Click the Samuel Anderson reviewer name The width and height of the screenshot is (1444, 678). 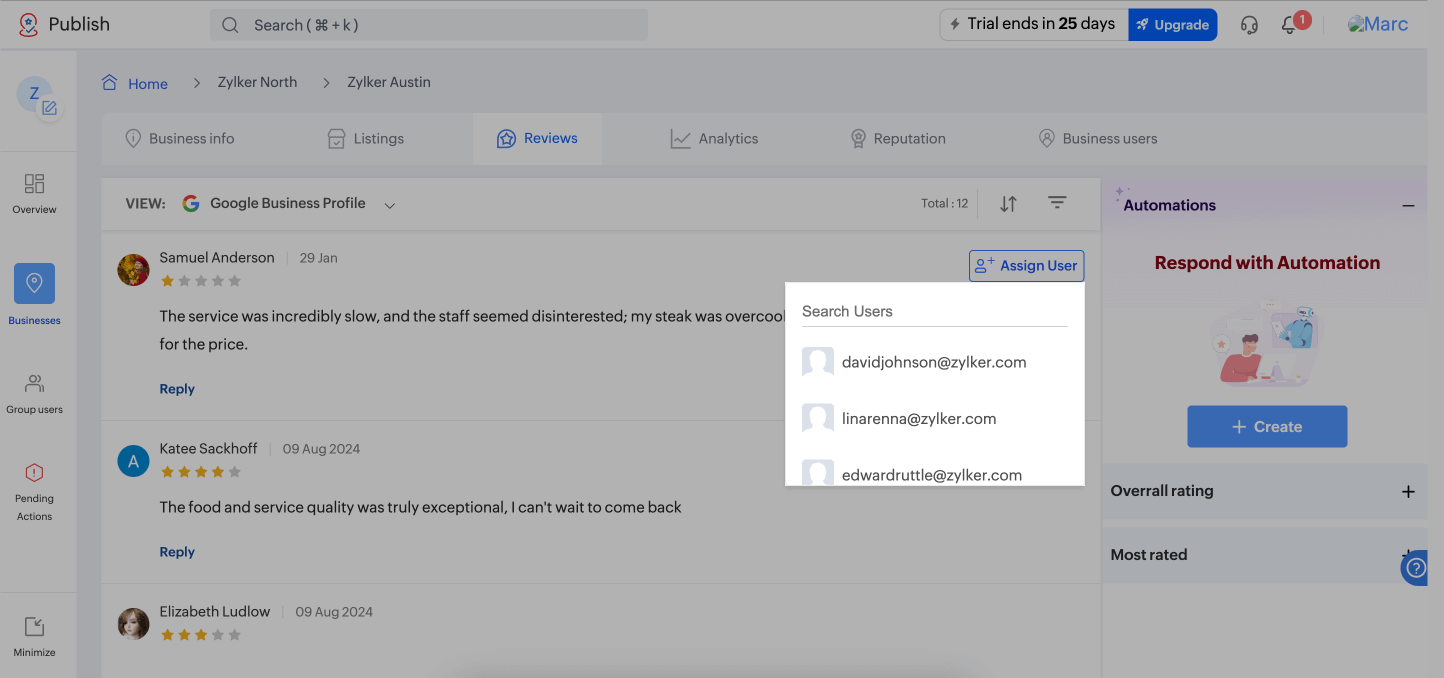217,258
